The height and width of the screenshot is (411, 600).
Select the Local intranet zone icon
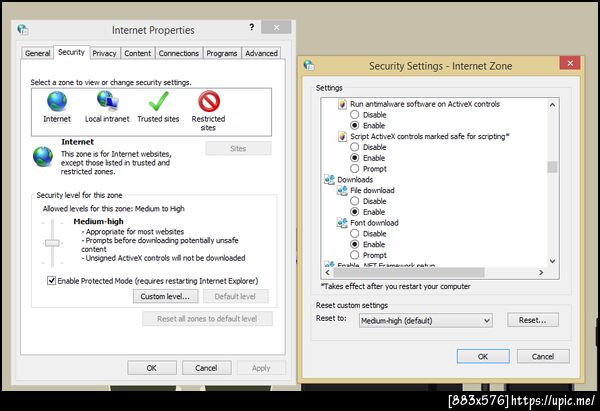coord(107,101)
